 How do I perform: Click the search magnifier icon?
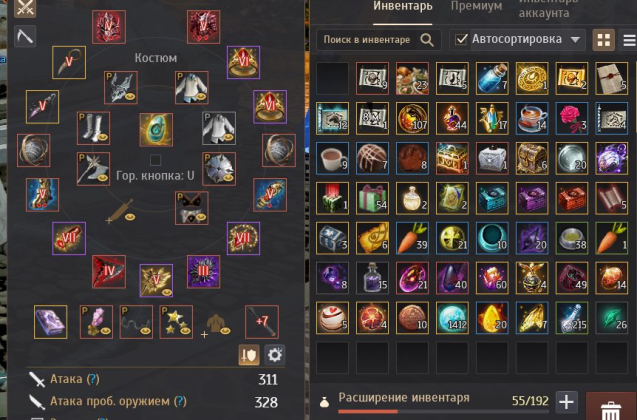click(427, 40)
